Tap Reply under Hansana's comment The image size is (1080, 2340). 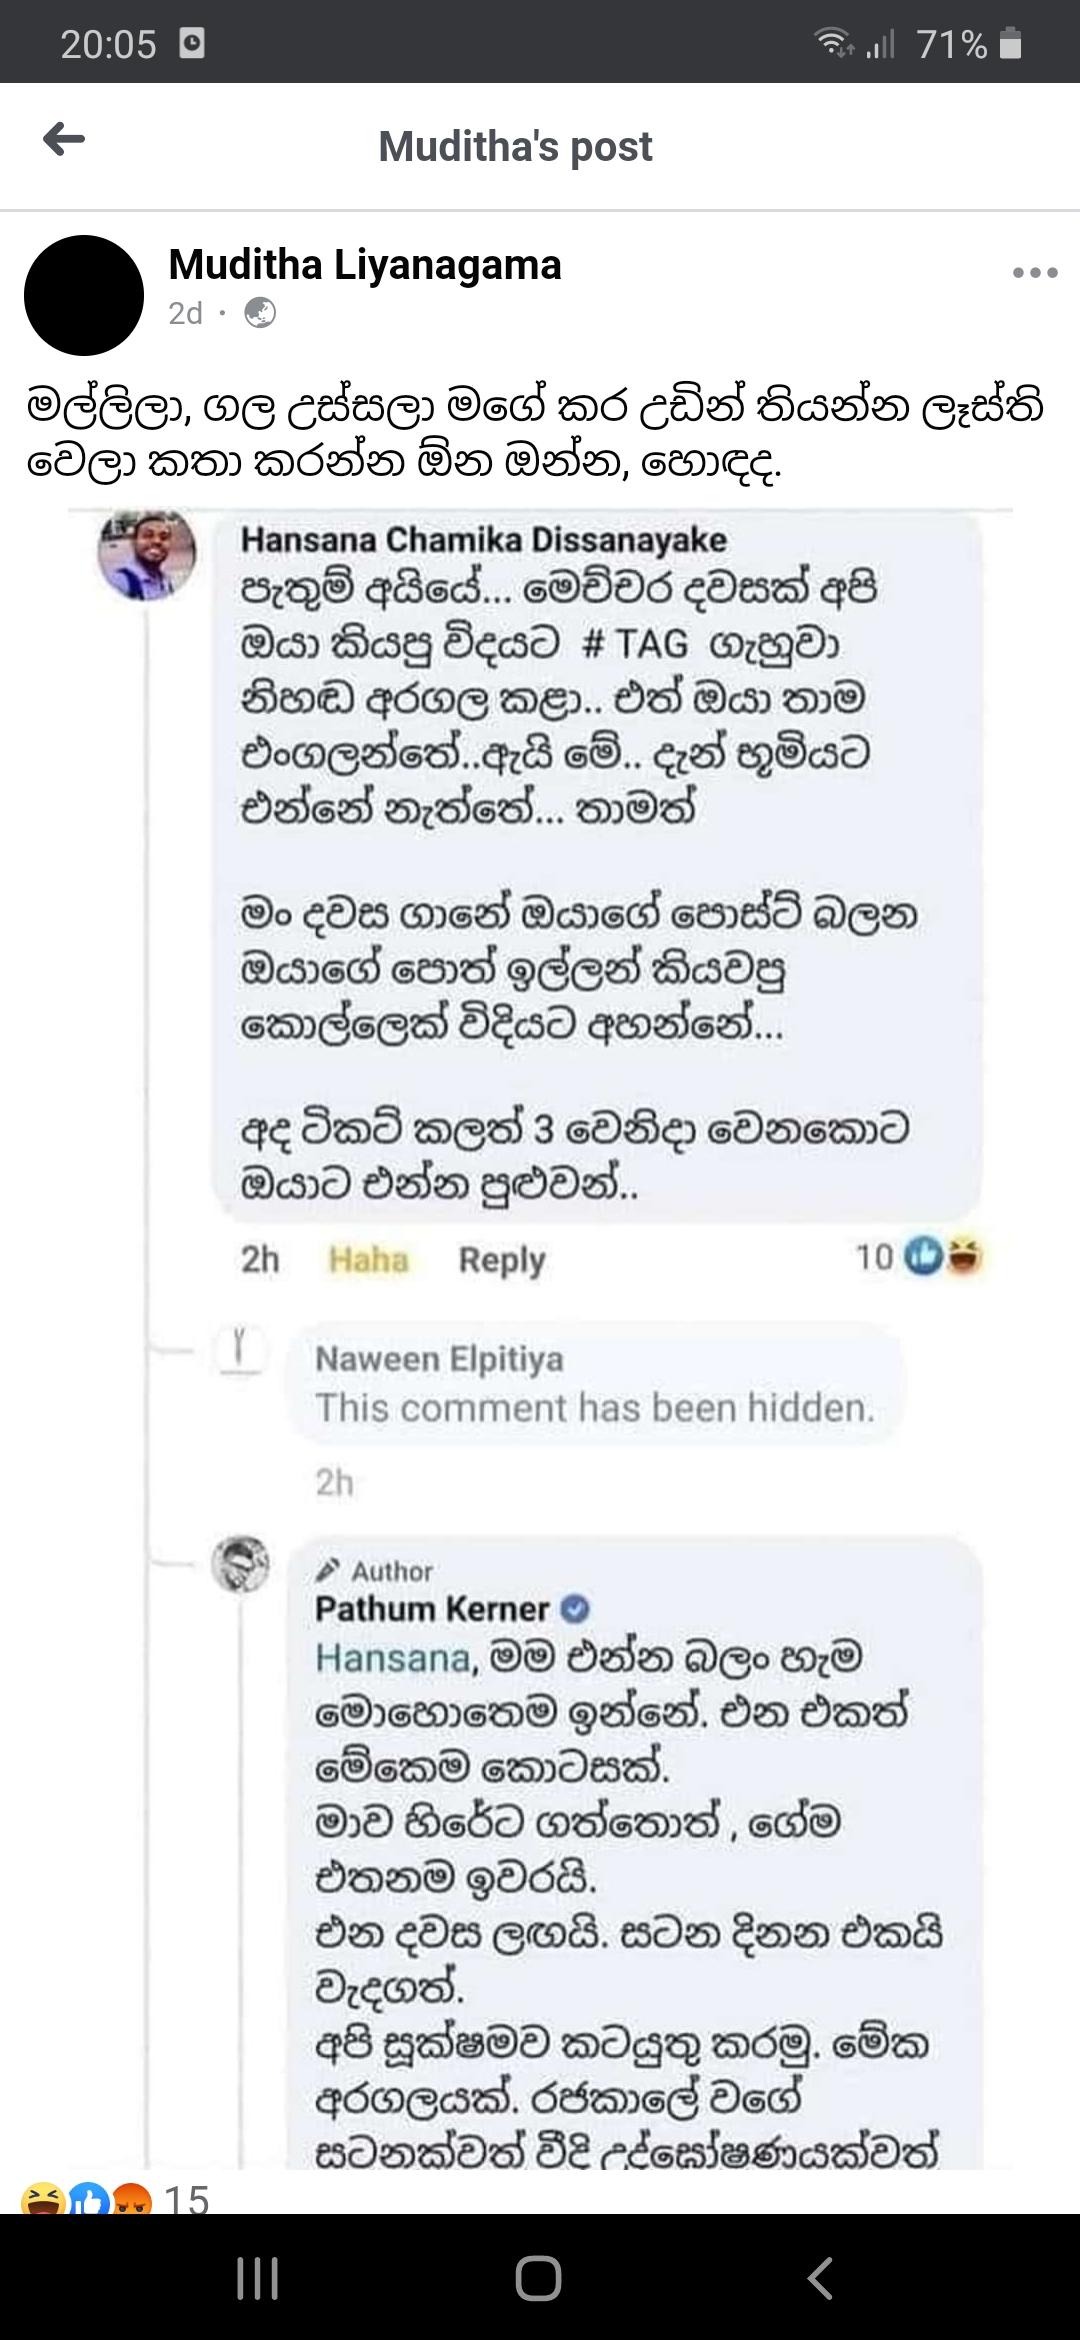(x=502, y=1260)
